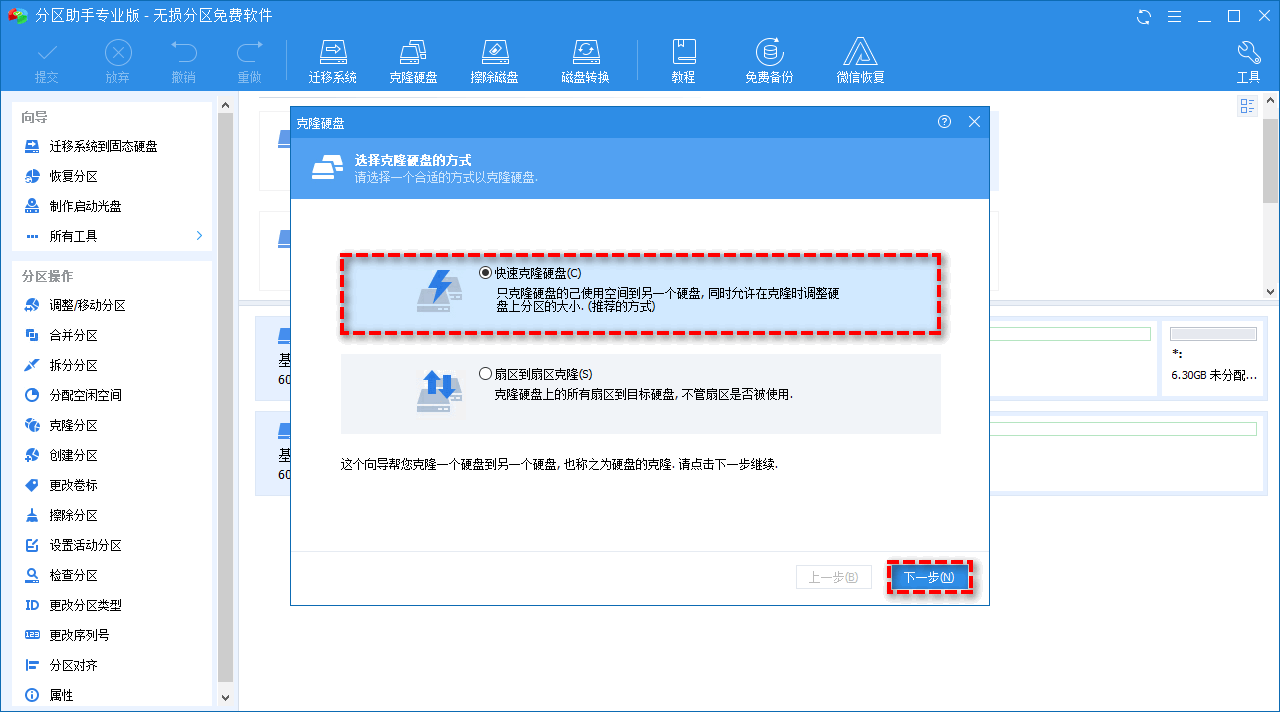Select the 擦除磁盘 toolbar icon
This screenshot has width=1280, height=712.
(494, 62)
